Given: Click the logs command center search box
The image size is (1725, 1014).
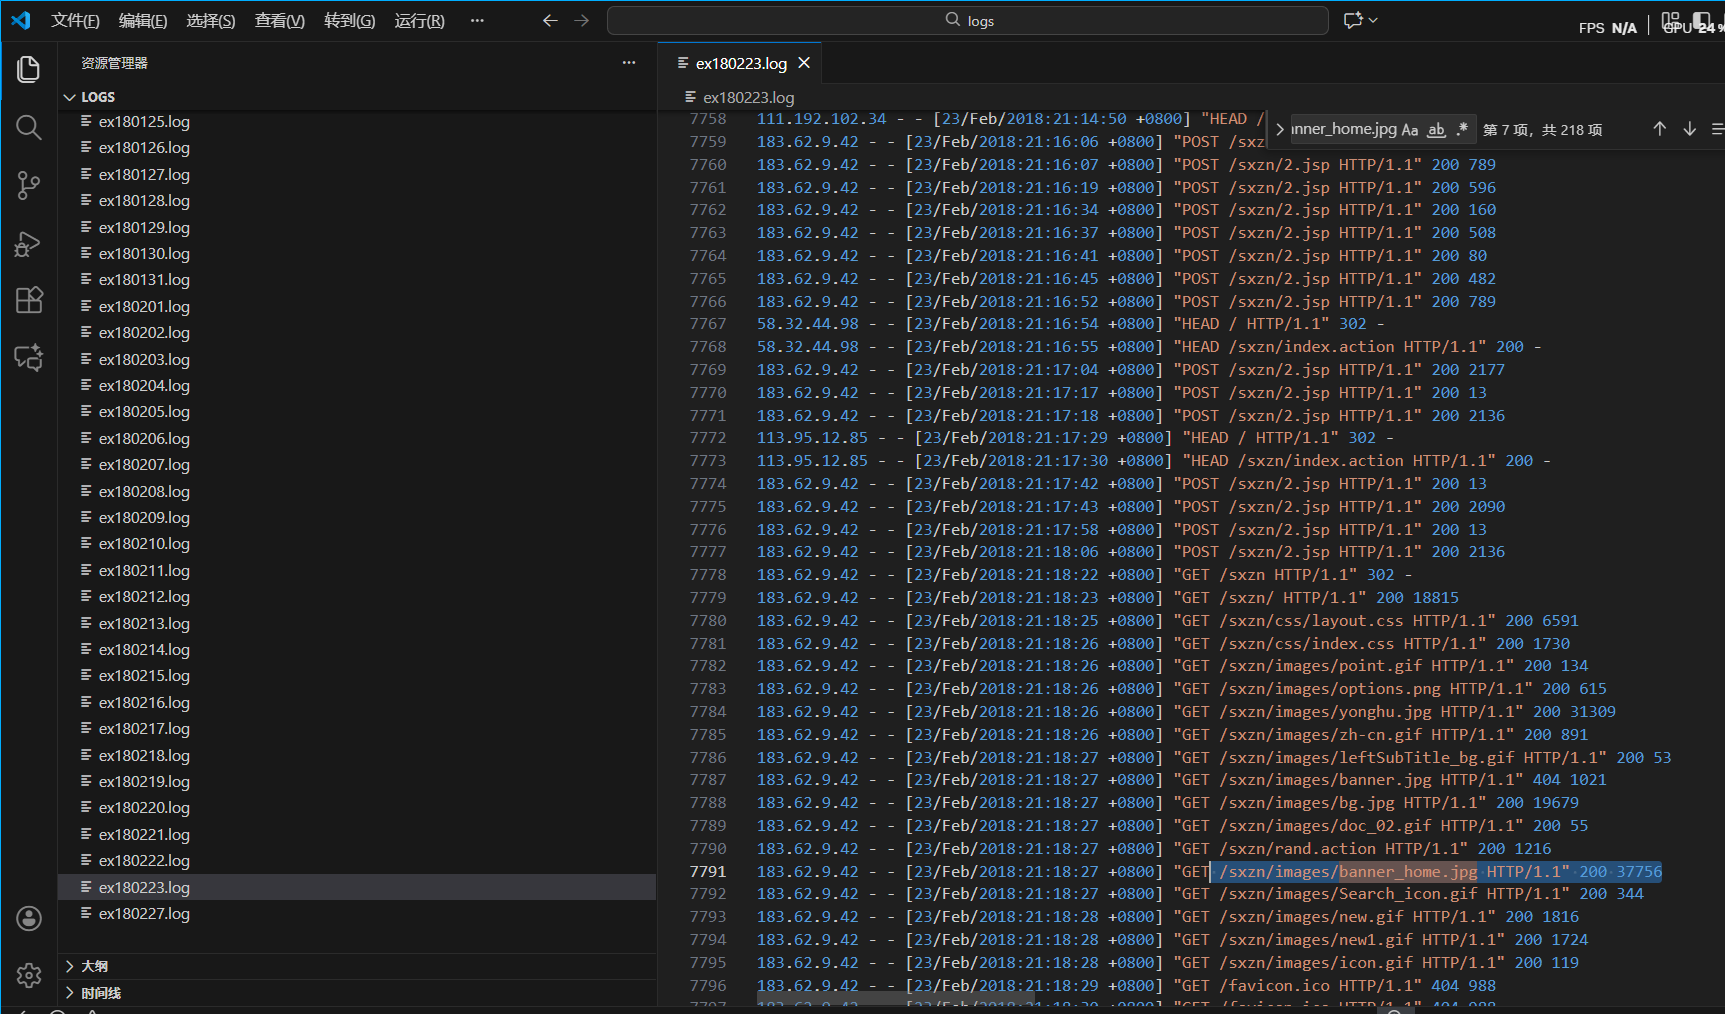Looking at the screenshot, I should [967, 21].
